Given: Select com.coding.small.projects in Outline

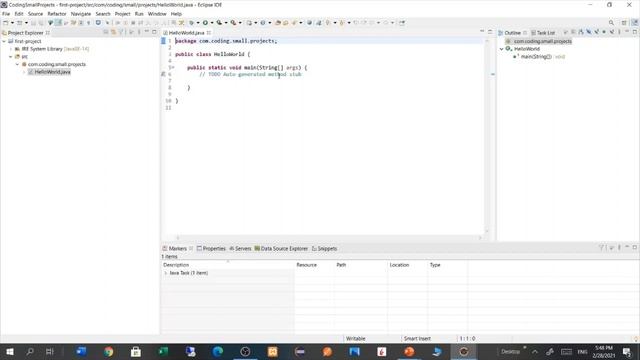Looking at the screenshot, I should coord(539,41).
